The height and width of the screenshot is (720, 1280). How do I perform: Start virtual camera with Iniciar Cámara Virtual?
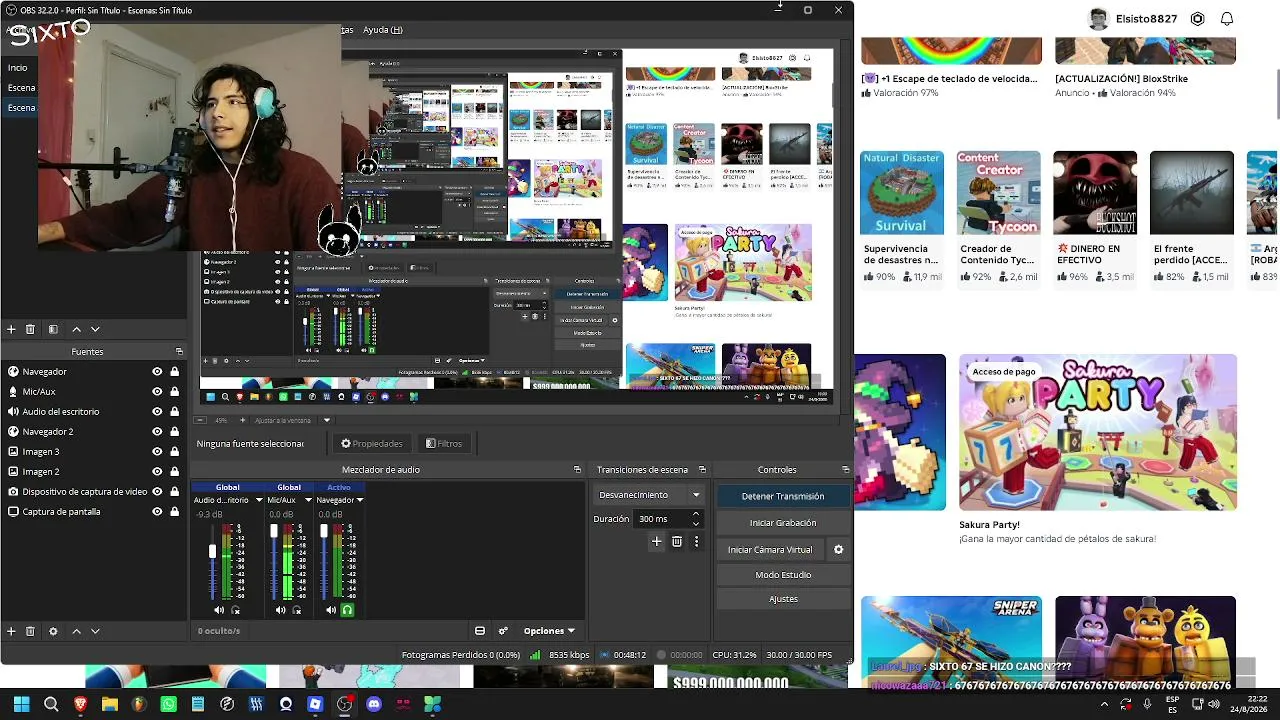click(770, 549)
